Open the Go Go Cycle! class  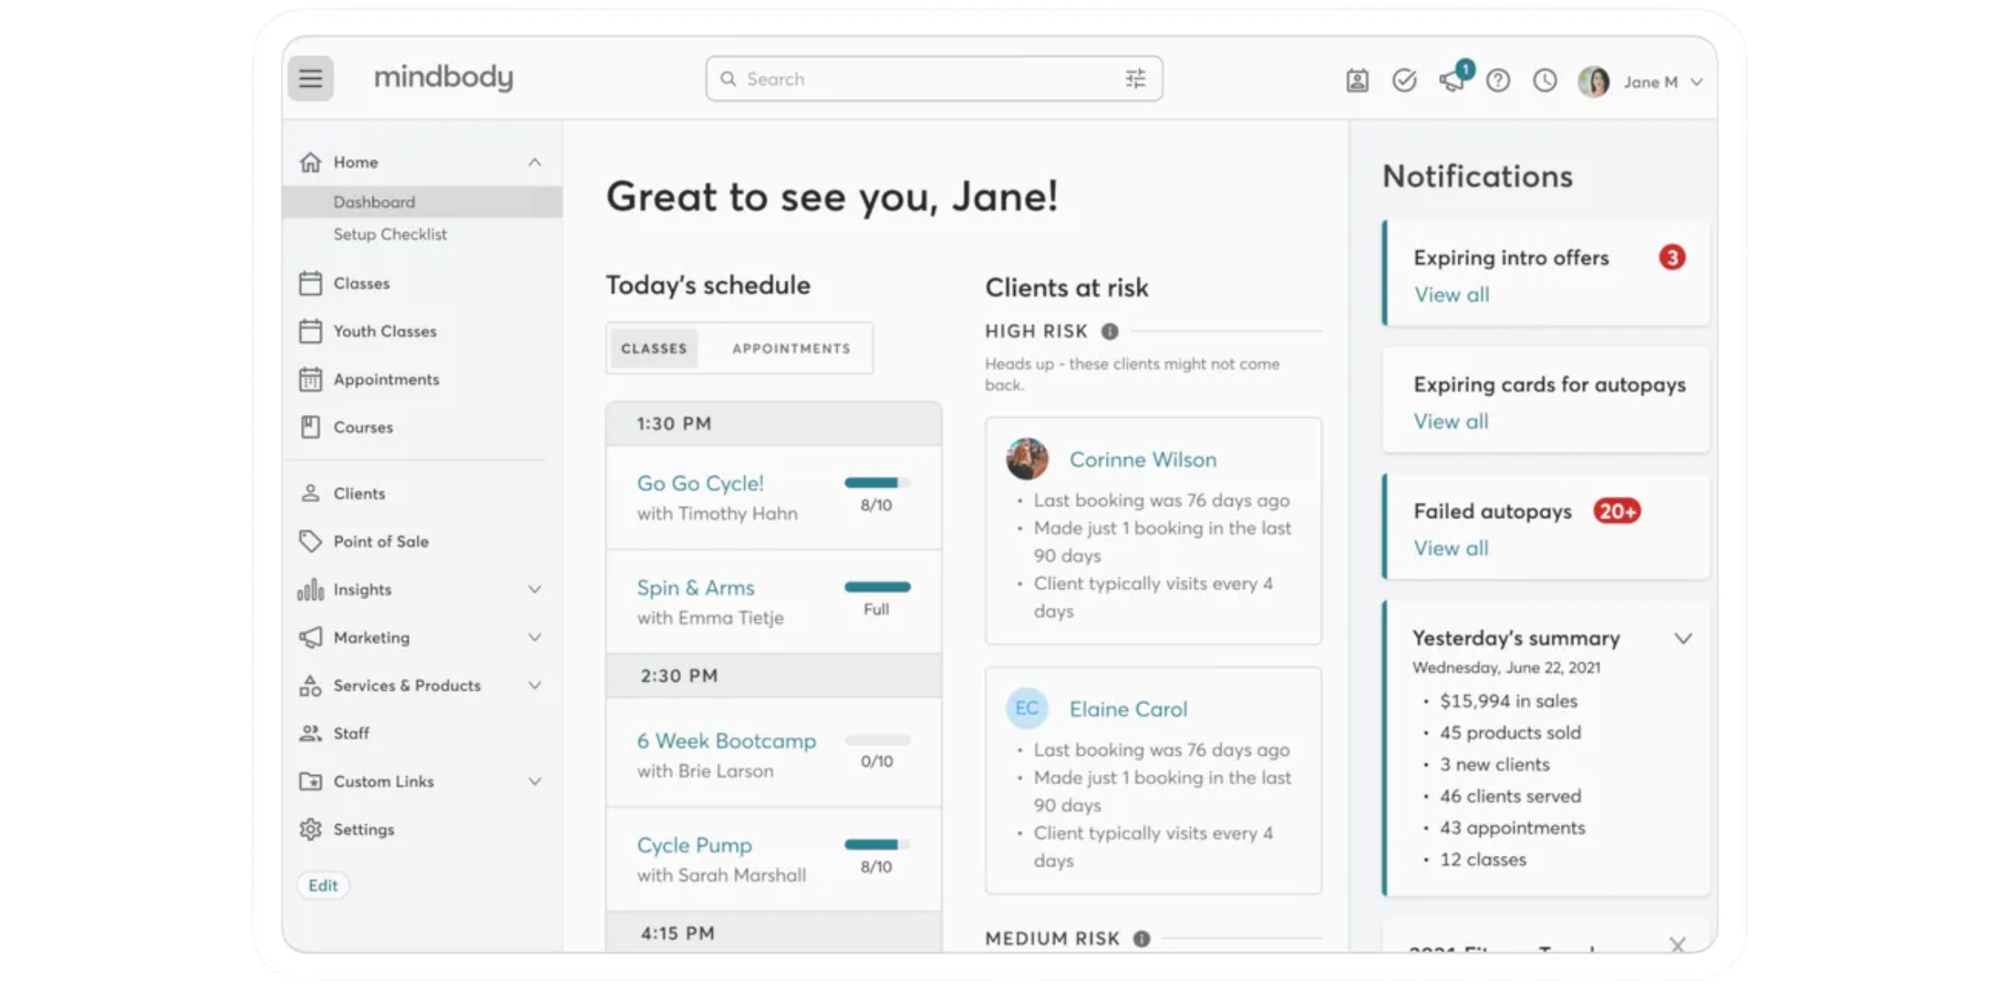[x=700, y=483]
